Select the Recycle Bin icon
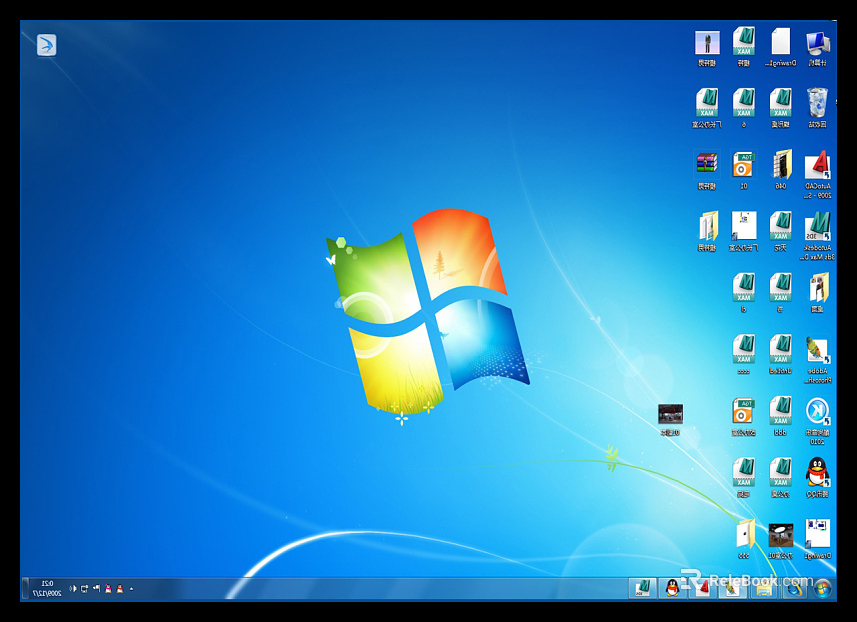This screenshot has width=857, height=622. click(818, 103)
